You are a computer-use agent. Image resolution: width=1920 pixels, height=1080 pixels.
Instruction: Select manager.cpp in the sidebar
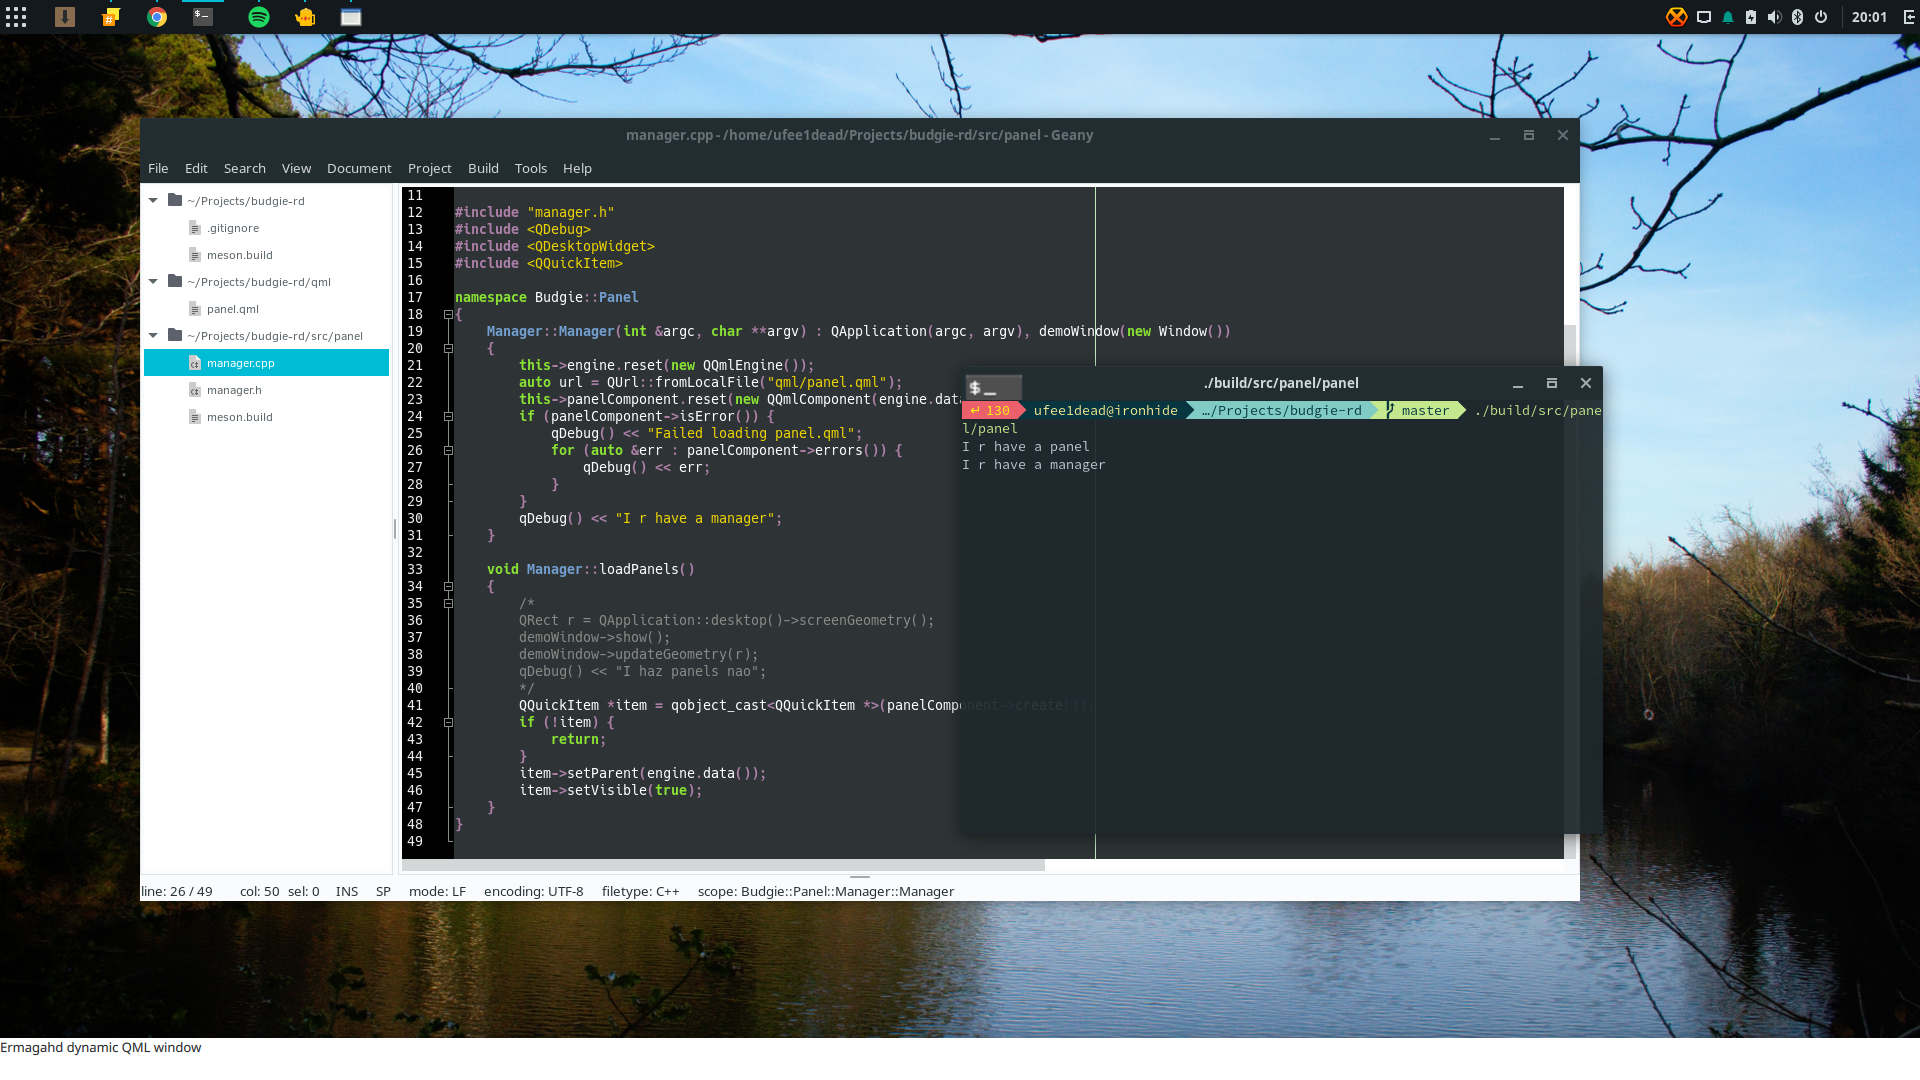(x=266, y=363)
